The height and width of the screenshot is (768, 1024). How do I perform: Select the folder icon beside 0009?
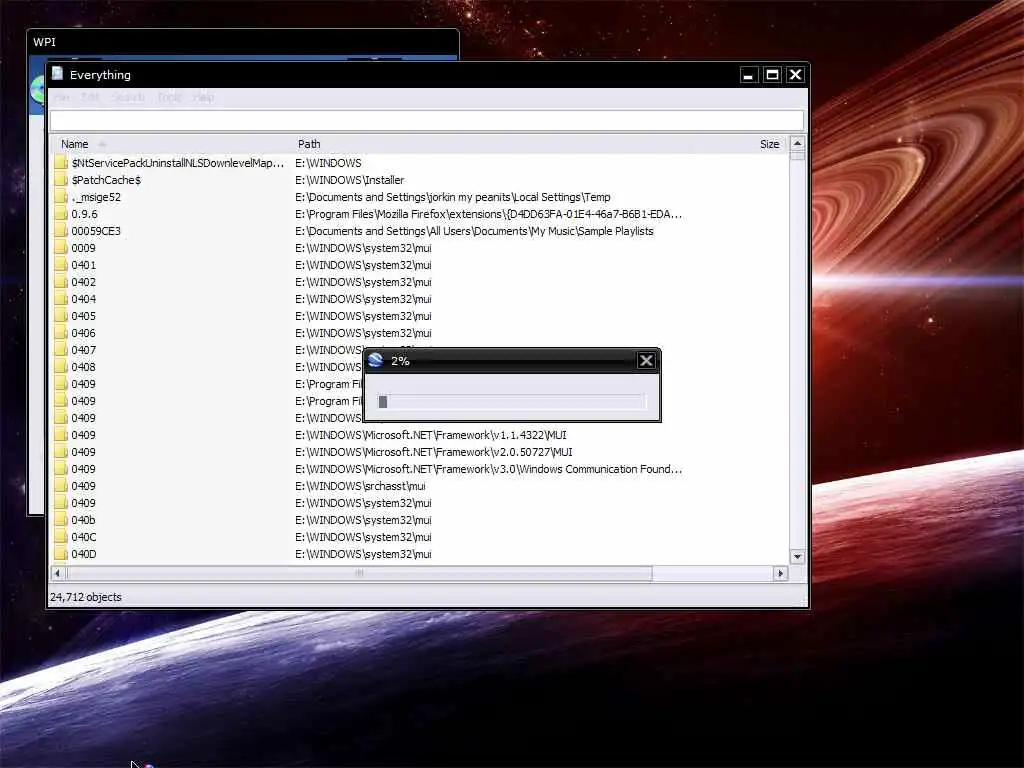61,248
